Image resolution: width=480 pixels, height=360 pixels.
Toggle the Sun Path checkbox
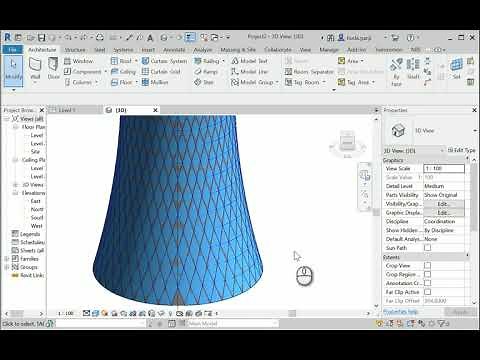(427, 248)
